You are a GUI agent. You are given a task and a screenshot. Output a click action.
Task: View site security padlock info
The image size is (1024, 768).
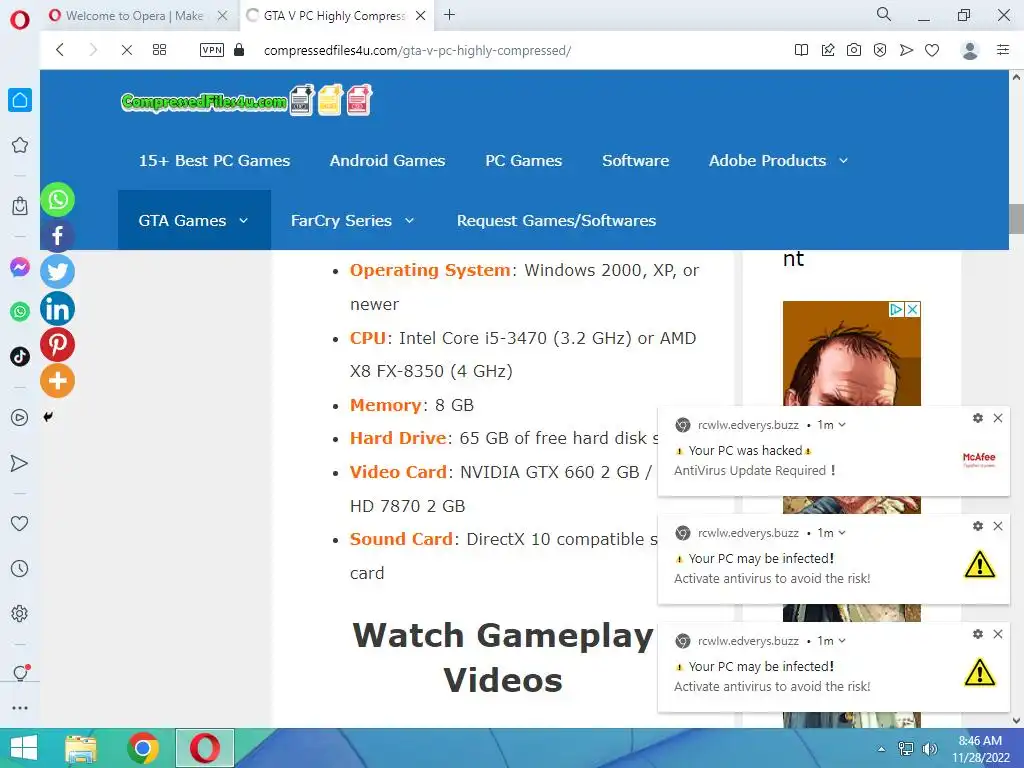coord(239,50)
